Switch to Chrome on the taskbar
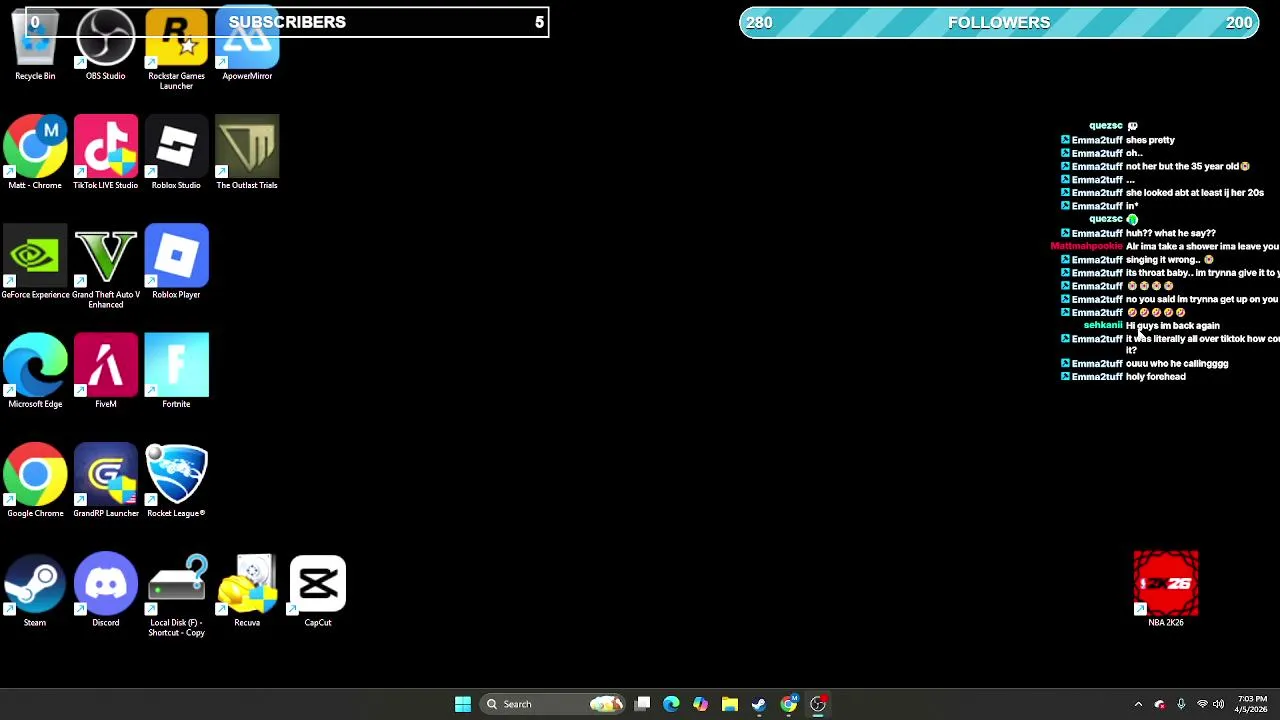This screenshot has height=720, width=1280. point(789,704)
